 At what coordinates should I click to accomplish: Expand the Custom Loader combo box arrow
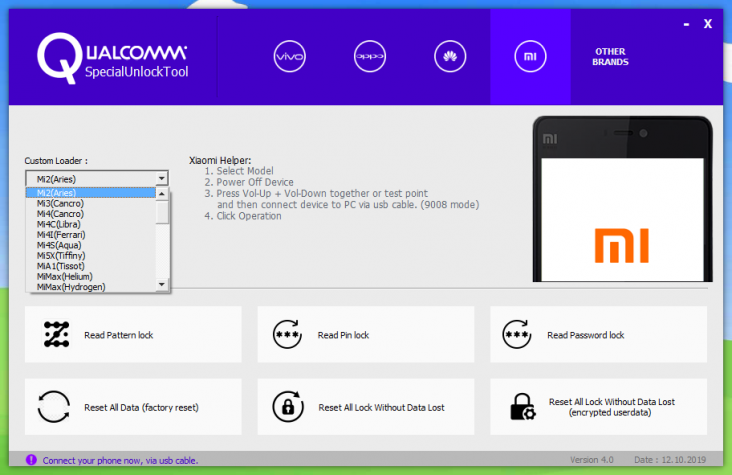click(162, 178)
